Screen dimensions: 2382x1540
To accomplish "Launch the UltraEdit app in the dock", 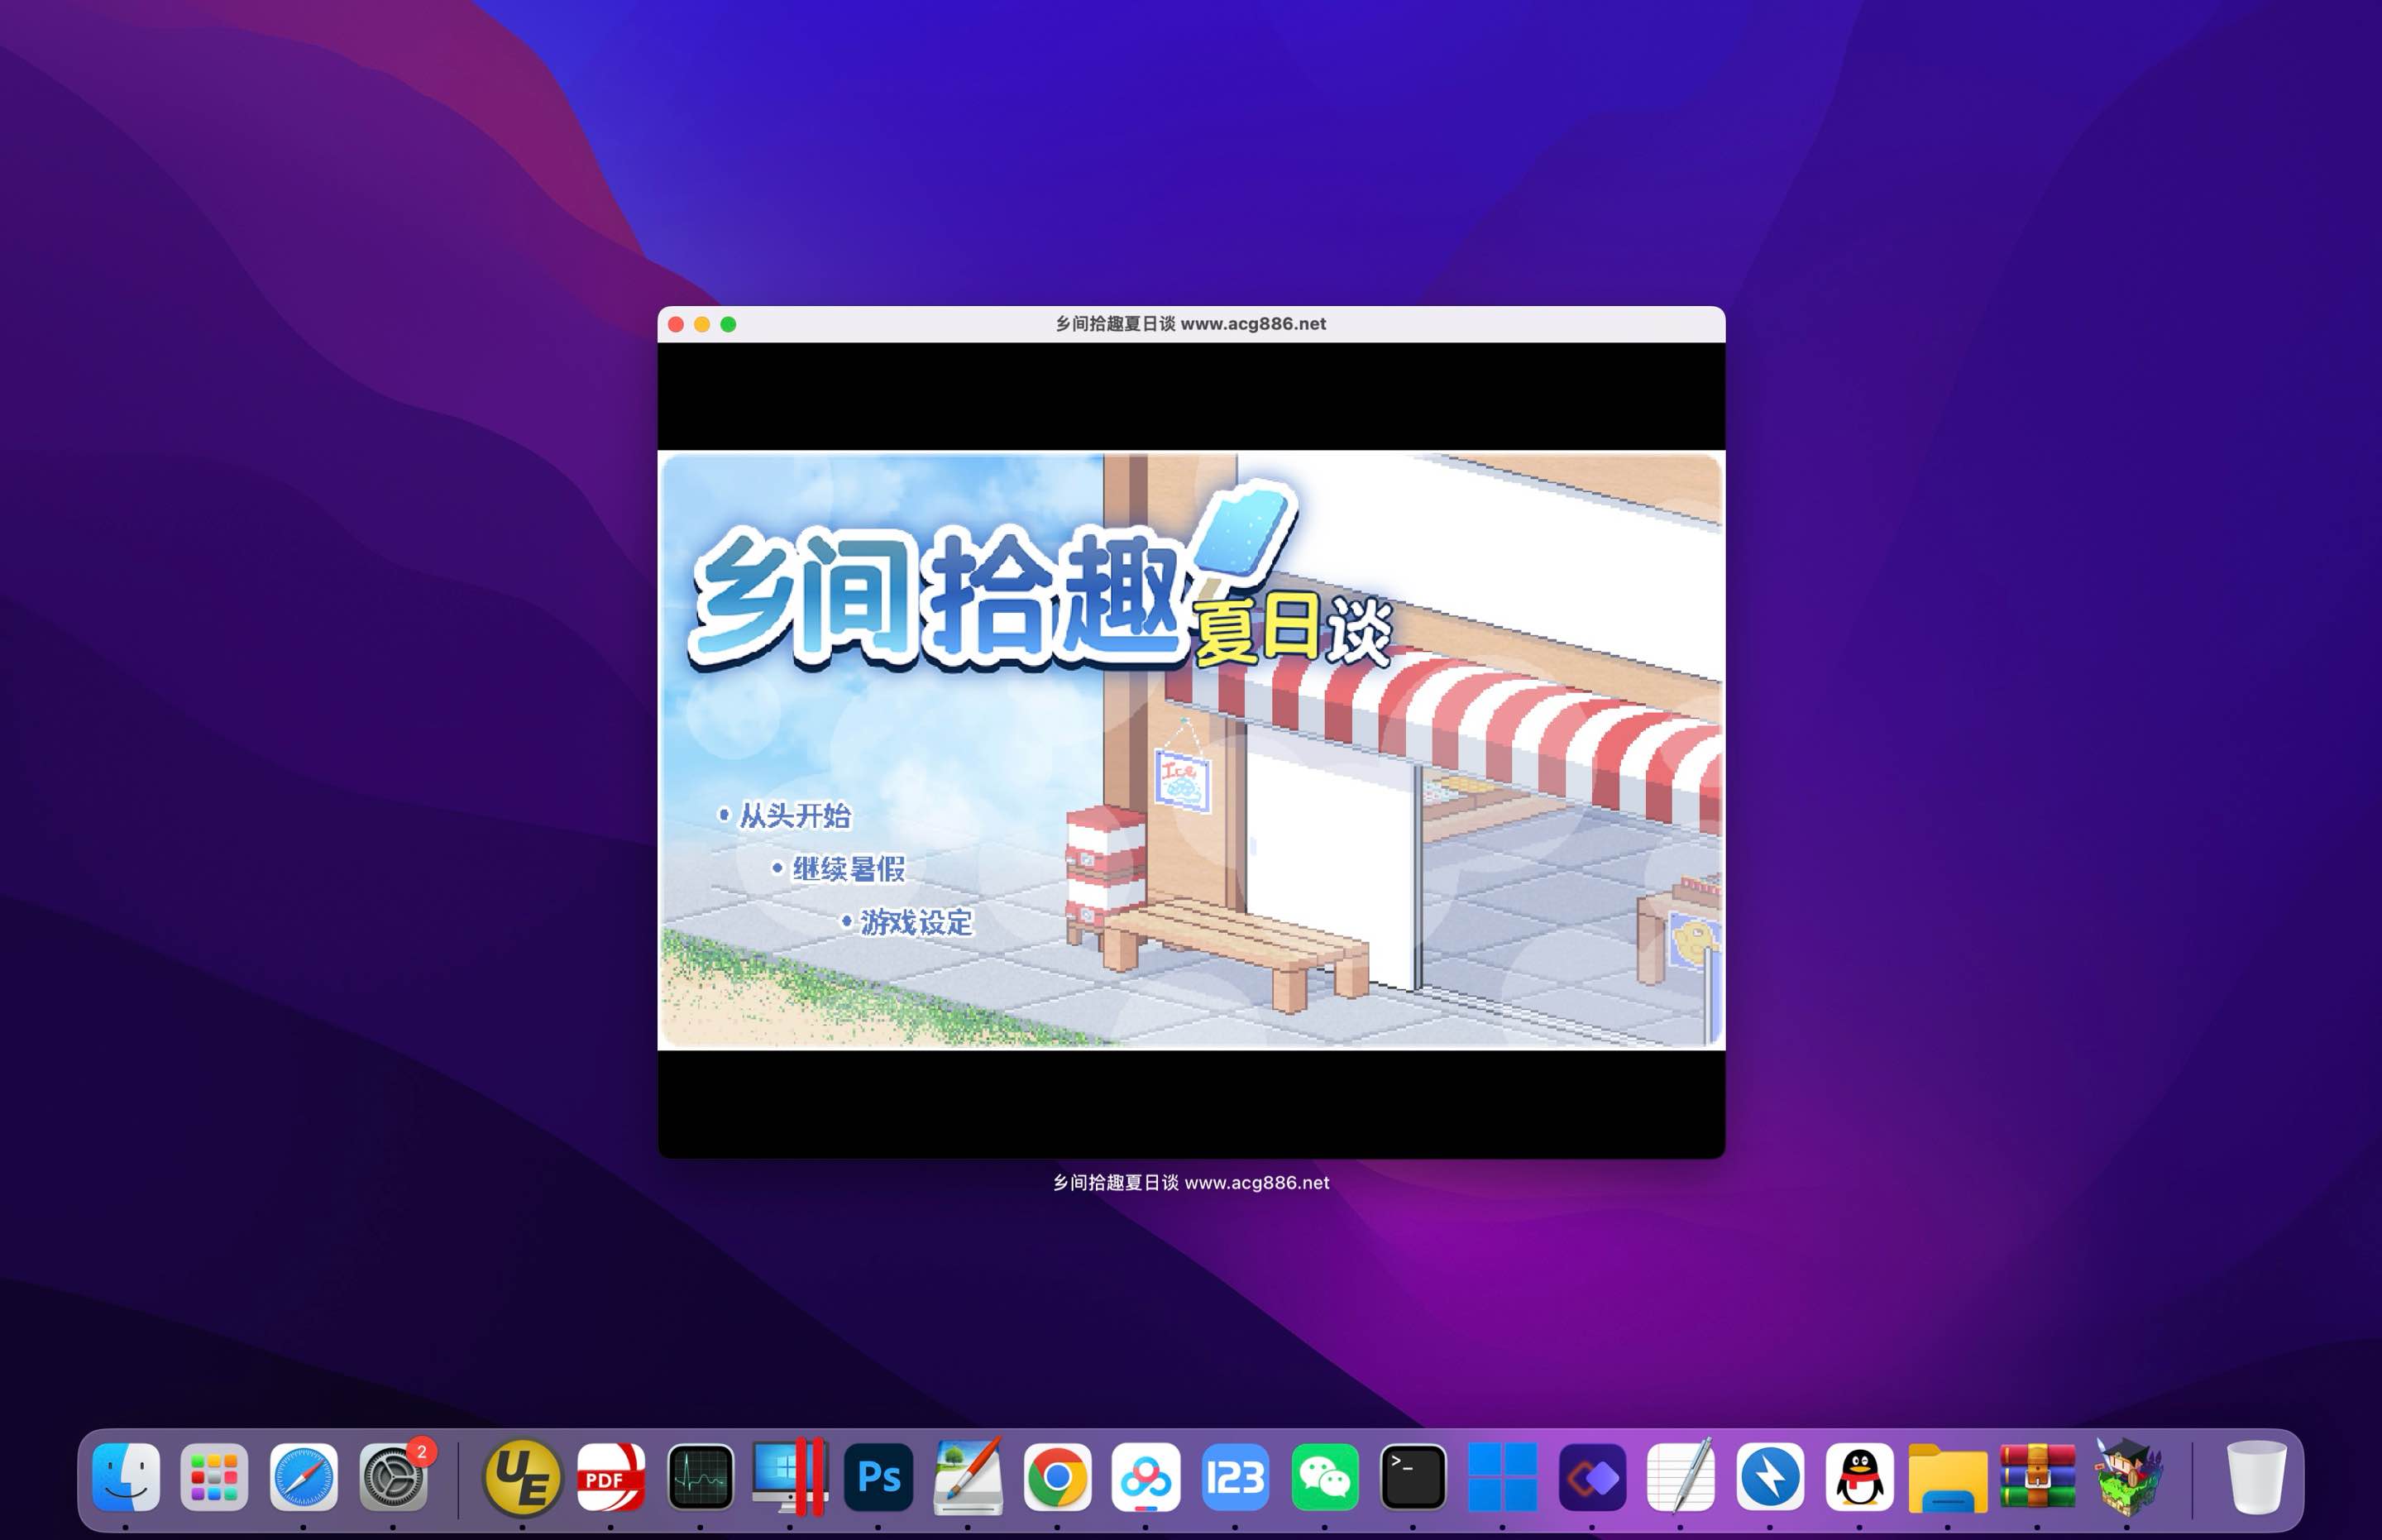I will (x=522, y=1476).
